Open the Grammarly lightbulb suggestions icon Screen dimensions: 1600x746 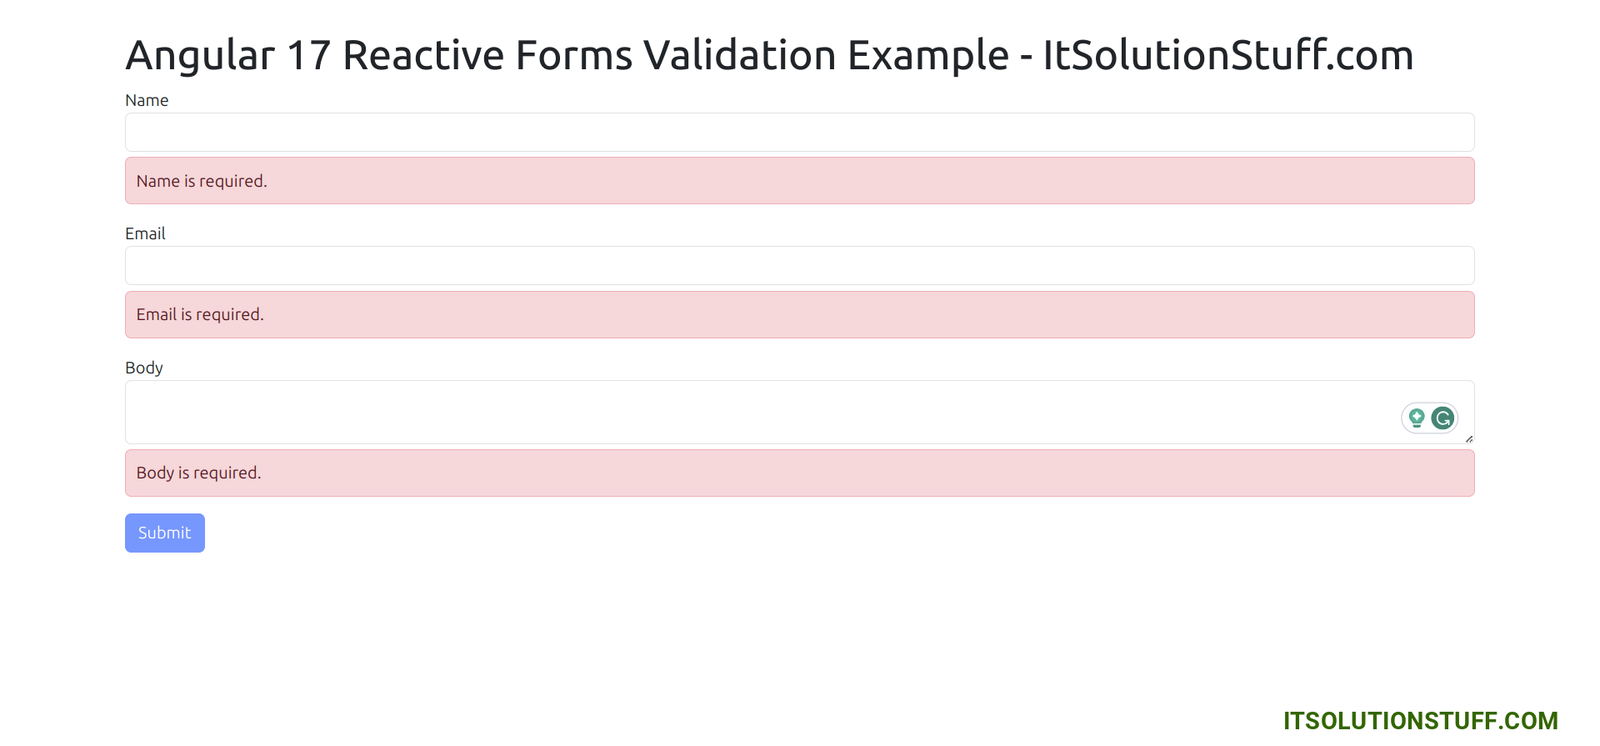pos(1416,418)
